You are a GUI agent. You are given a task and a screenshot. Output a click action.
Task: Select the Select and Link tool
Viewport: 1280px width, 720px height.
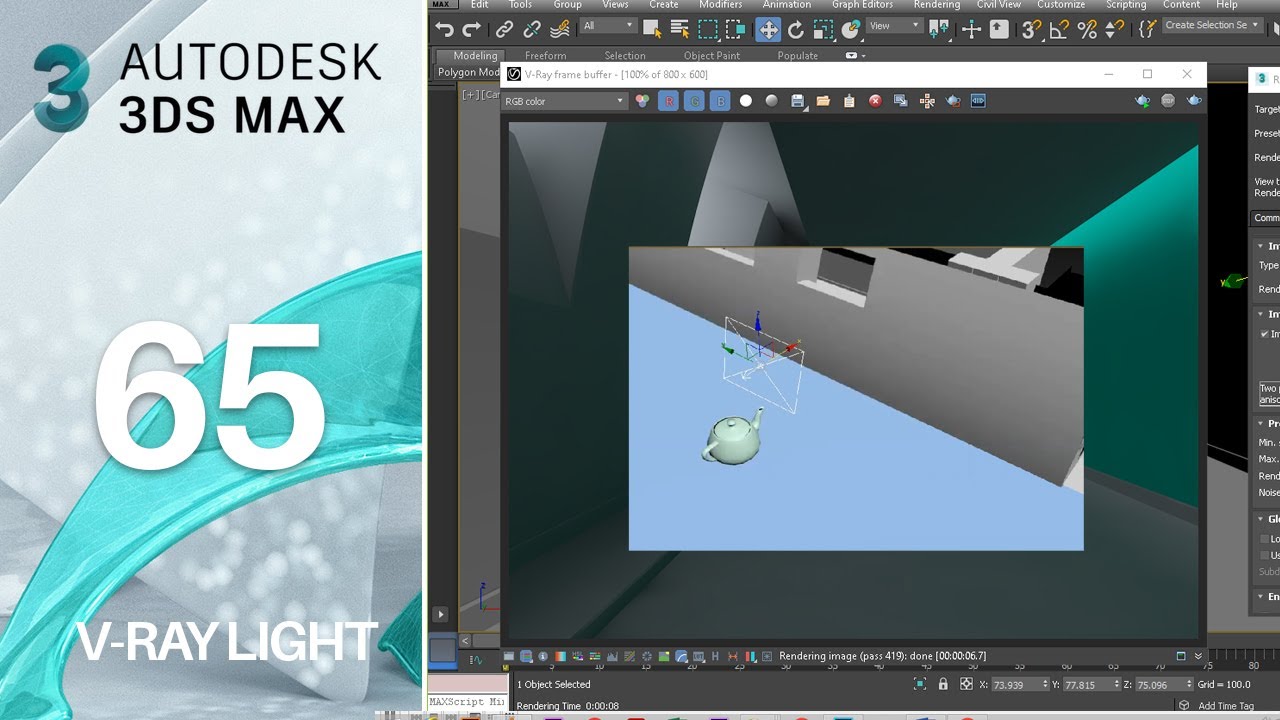coord(505,29)
